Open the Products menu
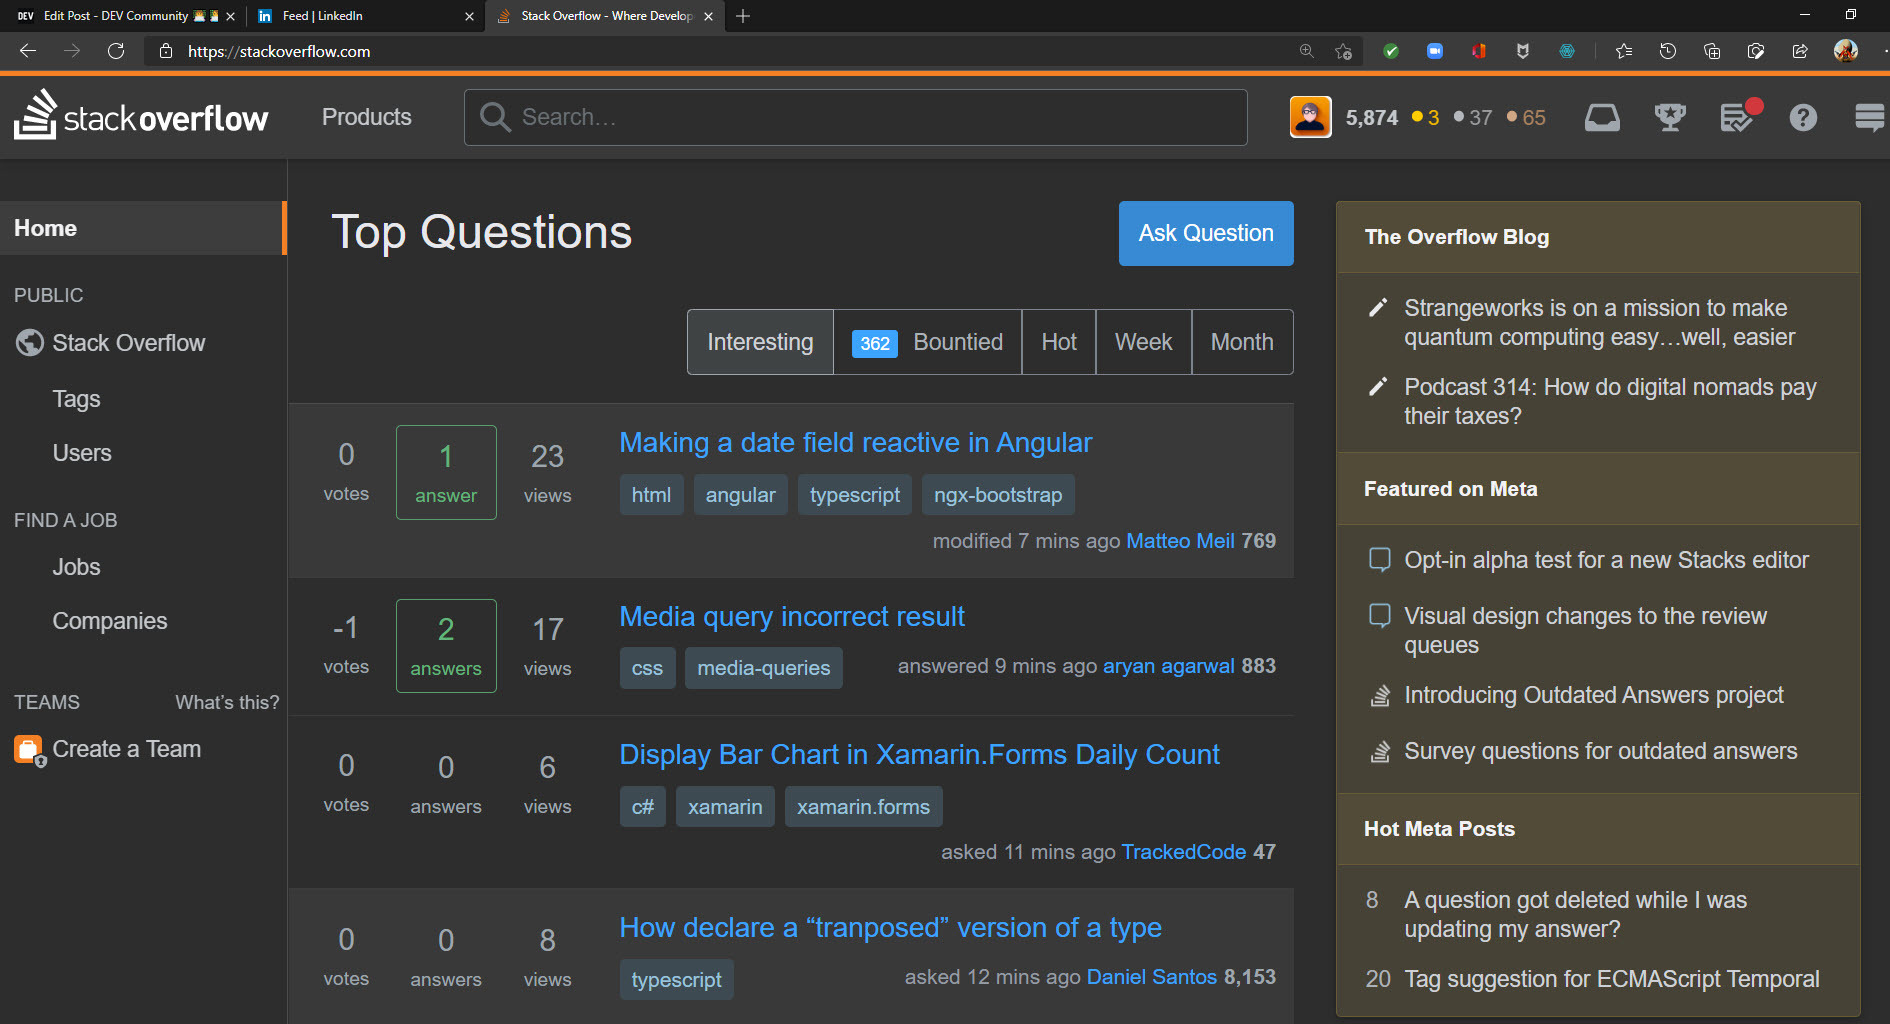This screenshot has width=1890, height=1024. pos(366,117)
